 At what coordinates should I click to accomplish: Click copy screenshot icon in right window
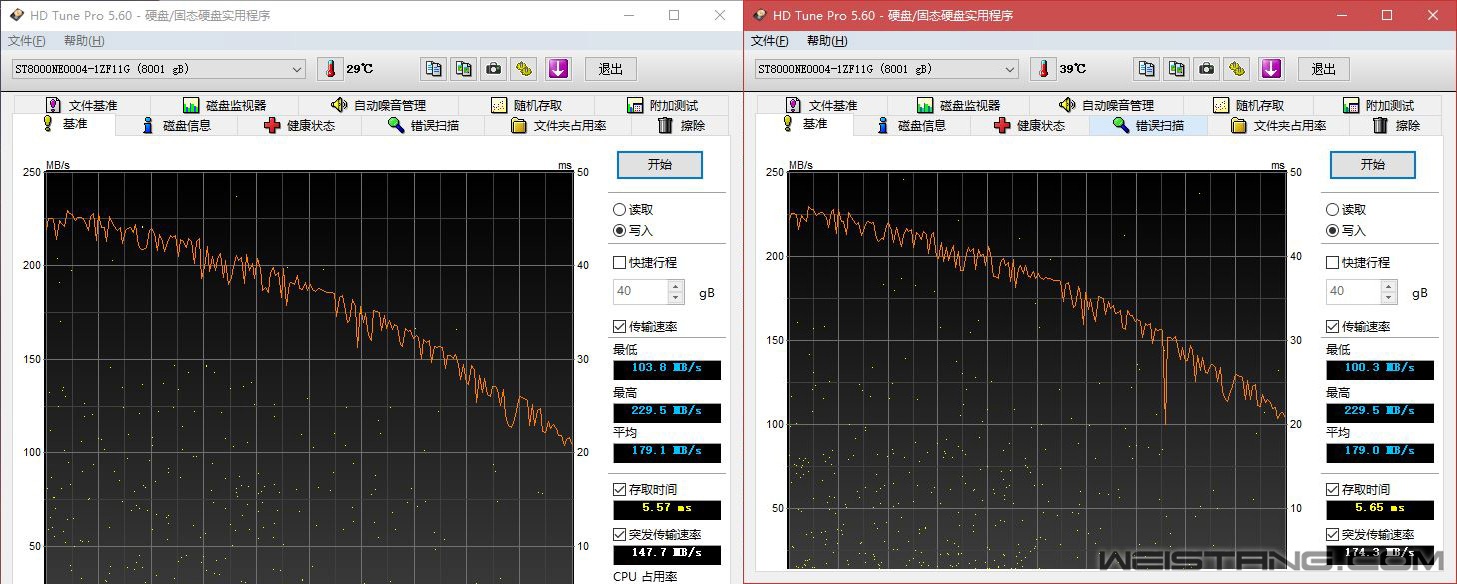(x=1176, y=69)
